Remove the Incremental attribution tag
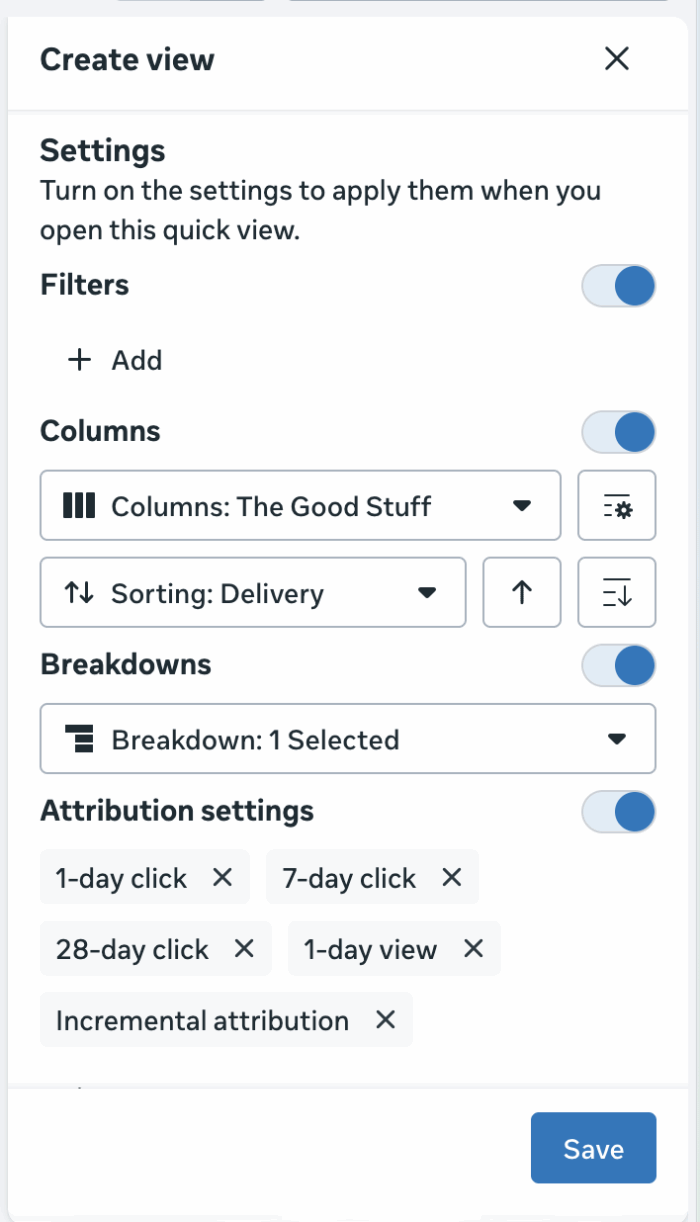Viewport: 700px width, 1222px height. (x=385, y=1020)
